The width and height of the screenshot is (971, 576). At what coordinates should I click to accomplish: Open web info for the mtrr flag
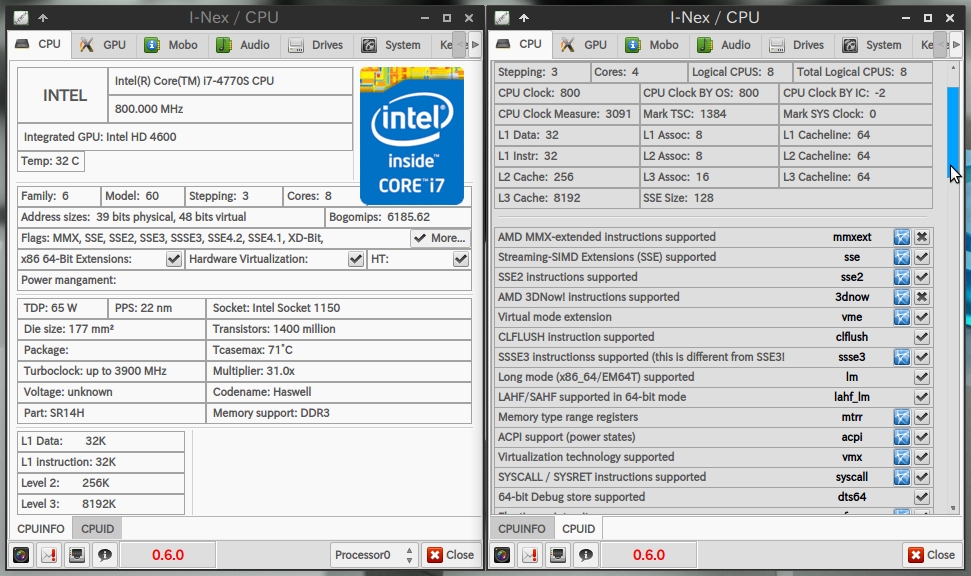902,417
